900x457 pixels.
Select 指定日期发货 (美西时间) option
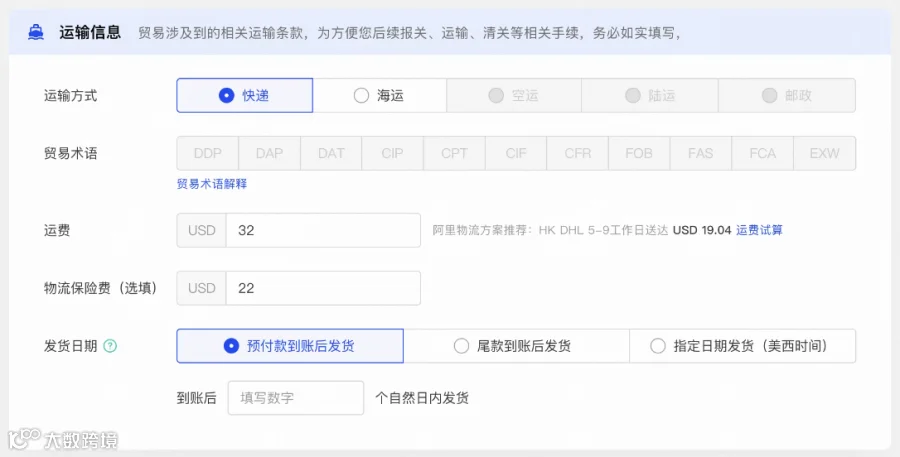pos(742,346)
